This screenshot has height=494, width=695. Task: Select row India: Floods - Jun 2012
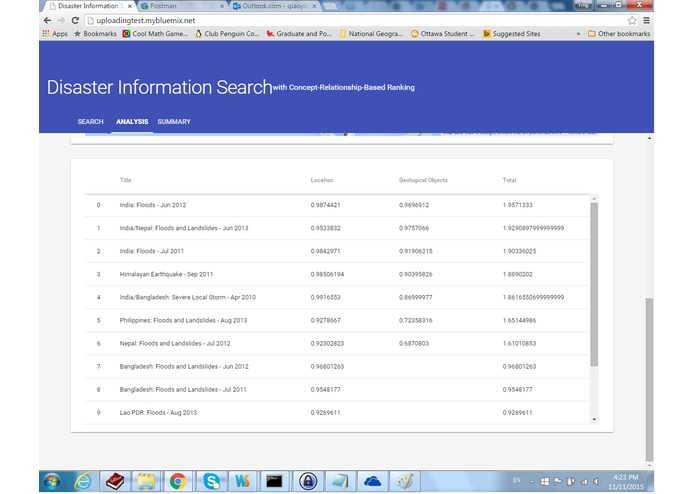[337, 205]
